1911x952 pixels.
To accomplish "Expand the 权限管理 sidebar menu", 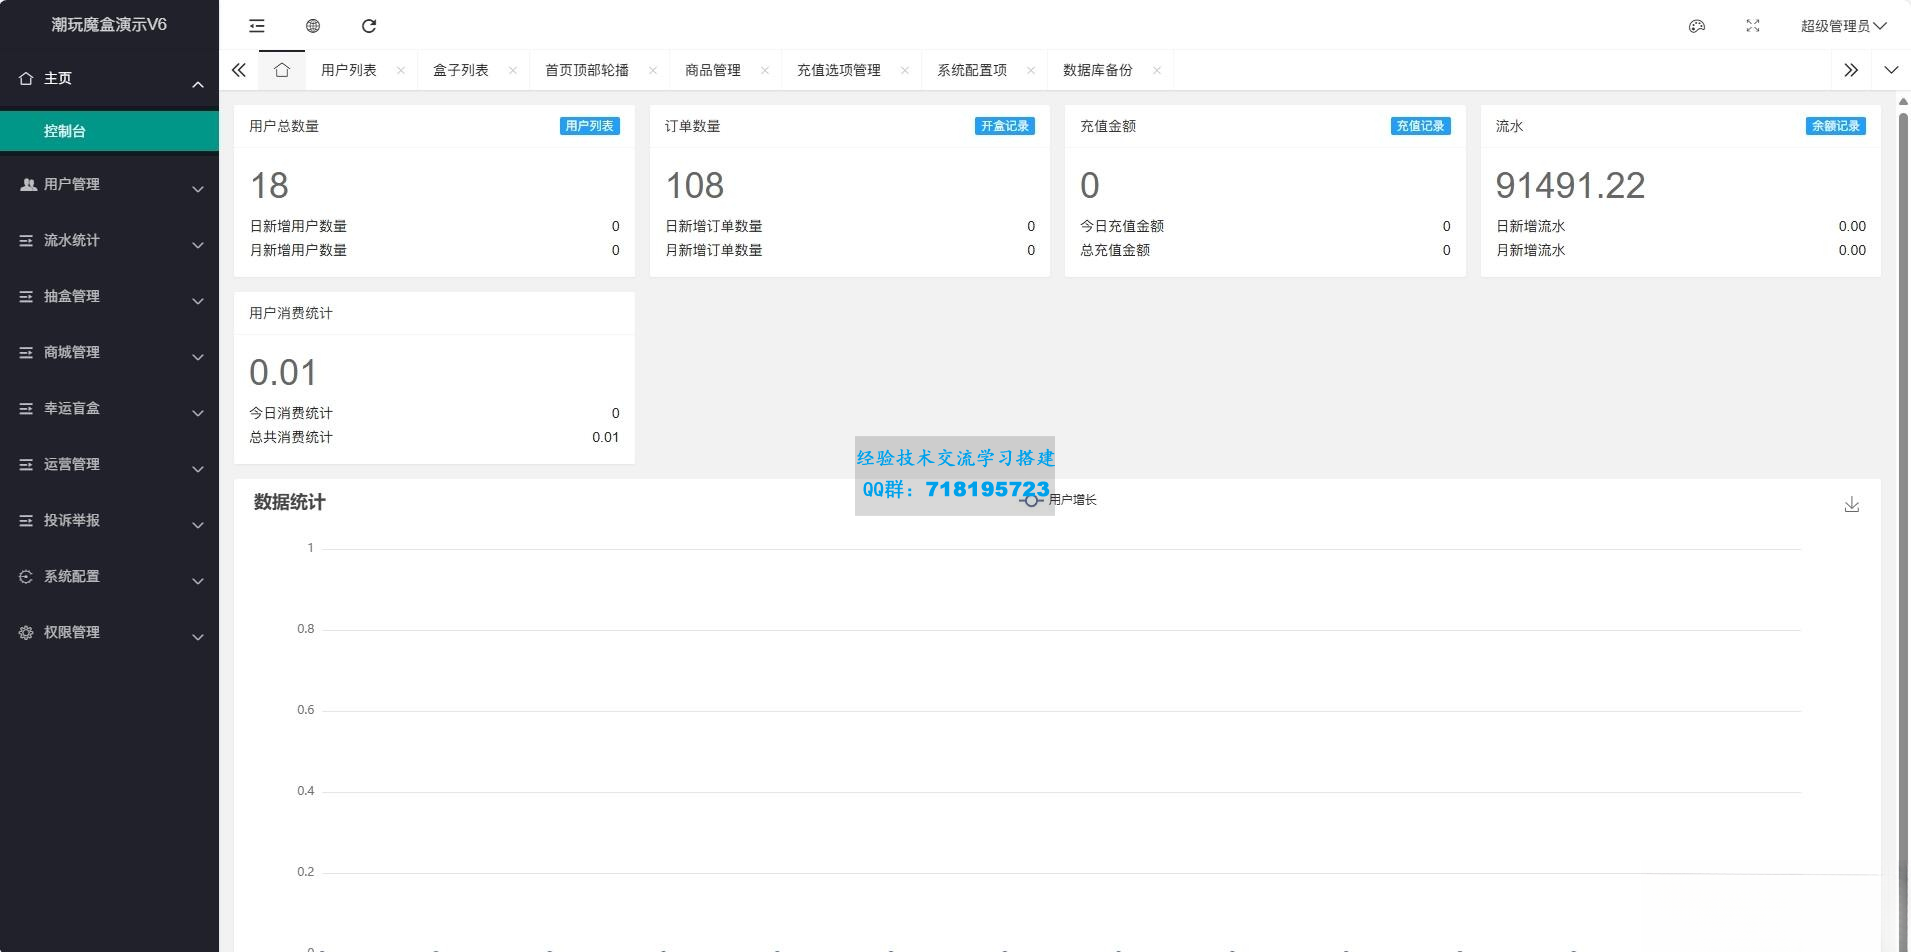I will (x=109, y=632).
